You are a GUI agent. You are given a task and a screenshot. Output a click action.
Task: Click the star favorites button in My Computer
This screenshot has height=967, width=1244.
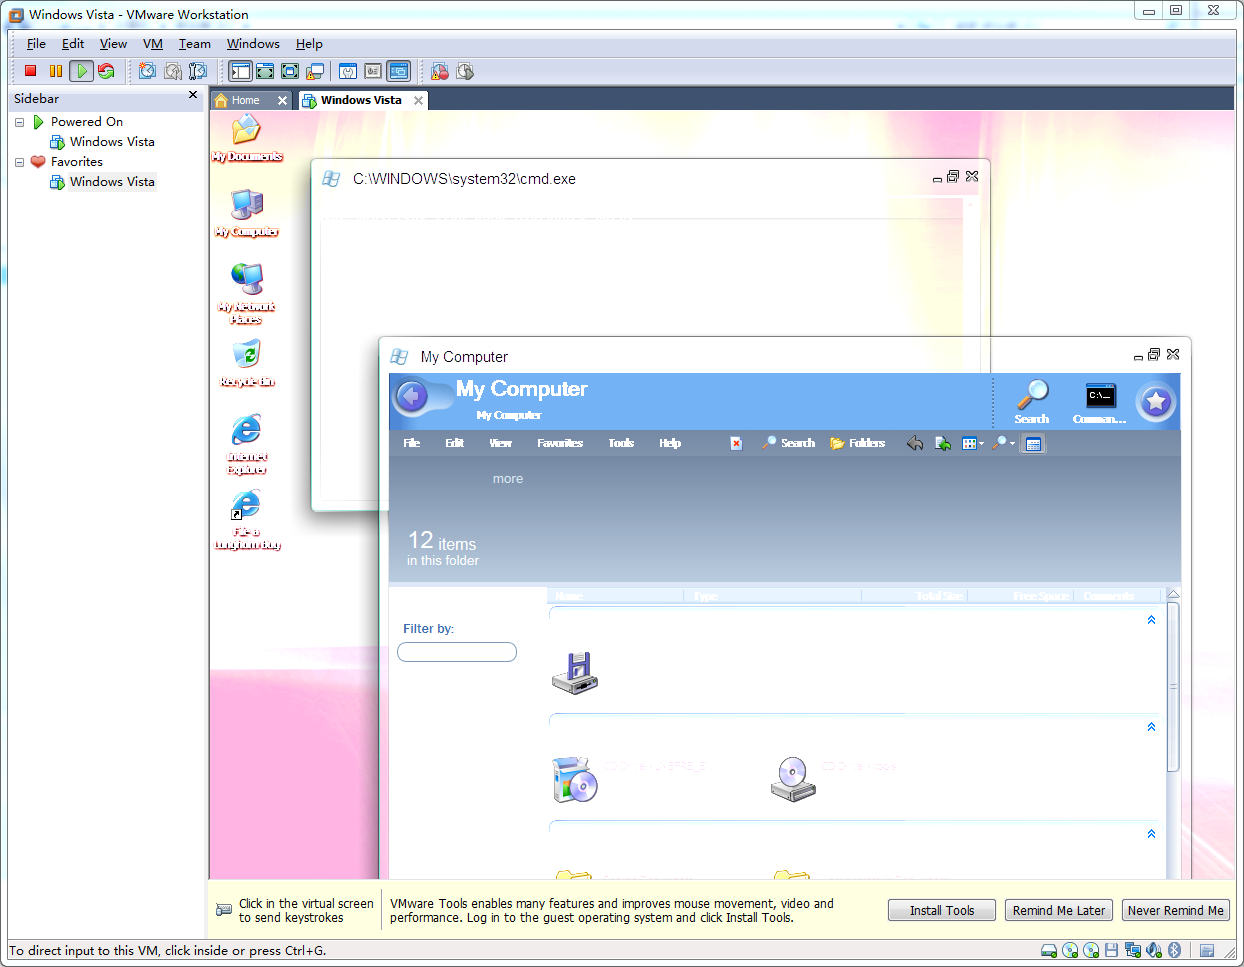tap(1156, 402)
